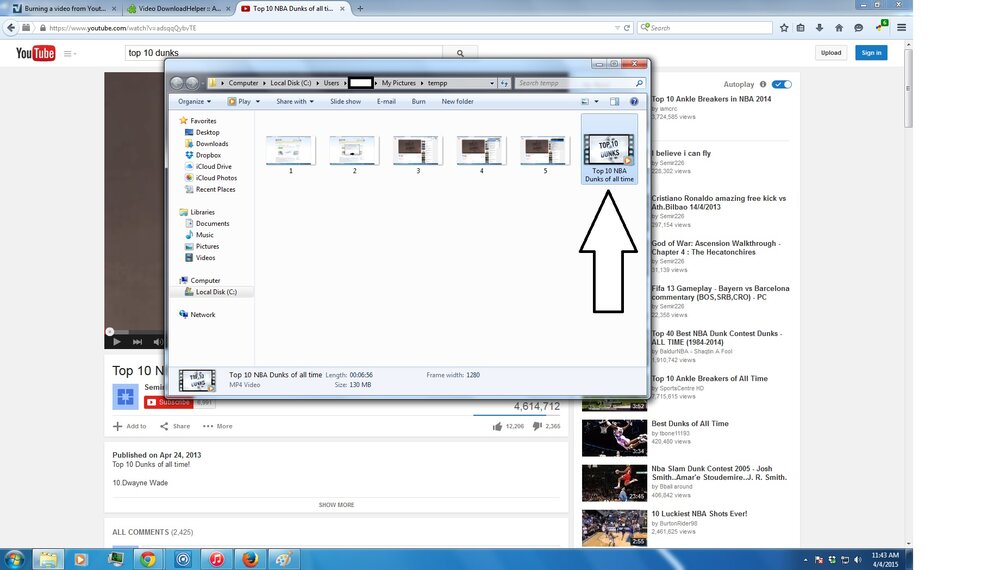The image size is (1000, 570).
Task: Open the Explorer help icon
Action: click(633, 101)
